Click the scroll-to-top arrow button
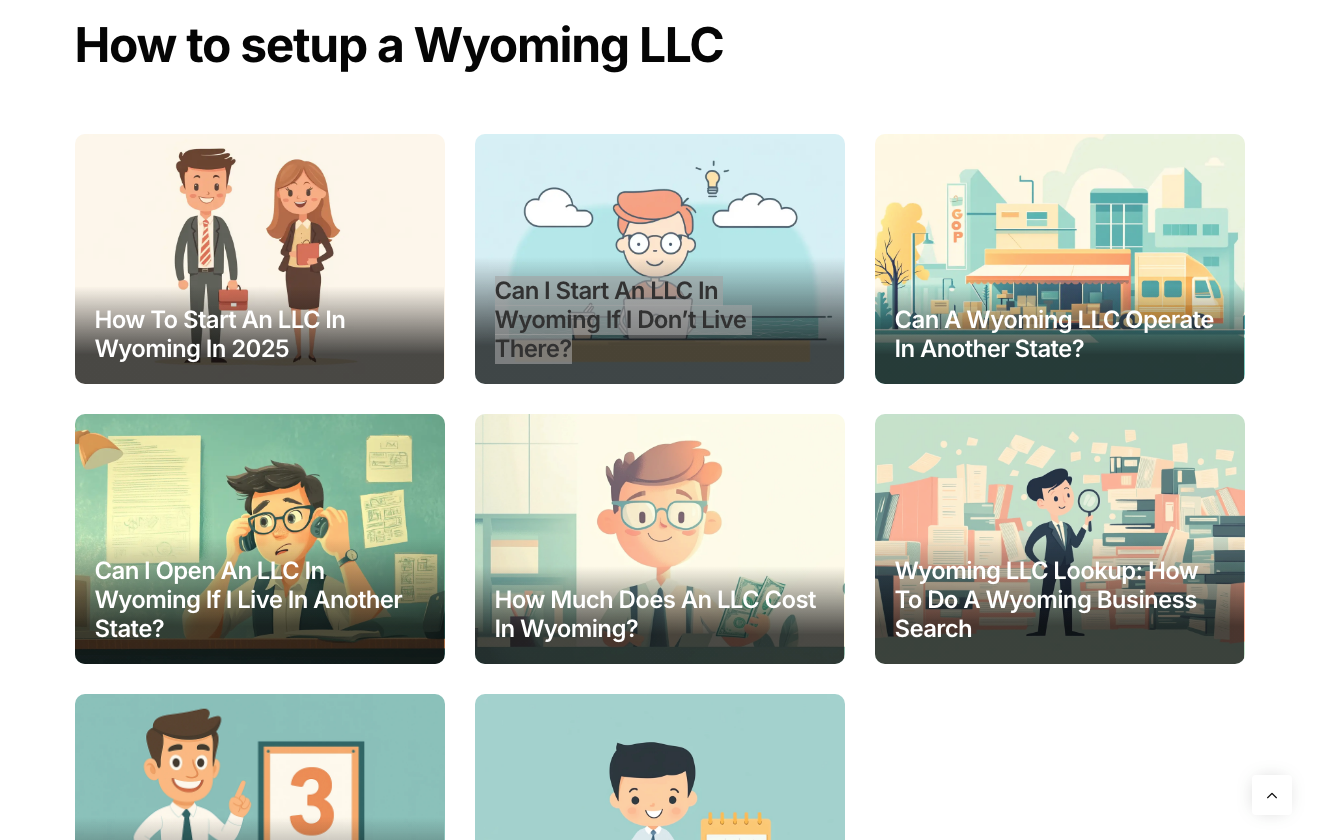This screenshot has height=840, width=1318. click(1271, 795)
